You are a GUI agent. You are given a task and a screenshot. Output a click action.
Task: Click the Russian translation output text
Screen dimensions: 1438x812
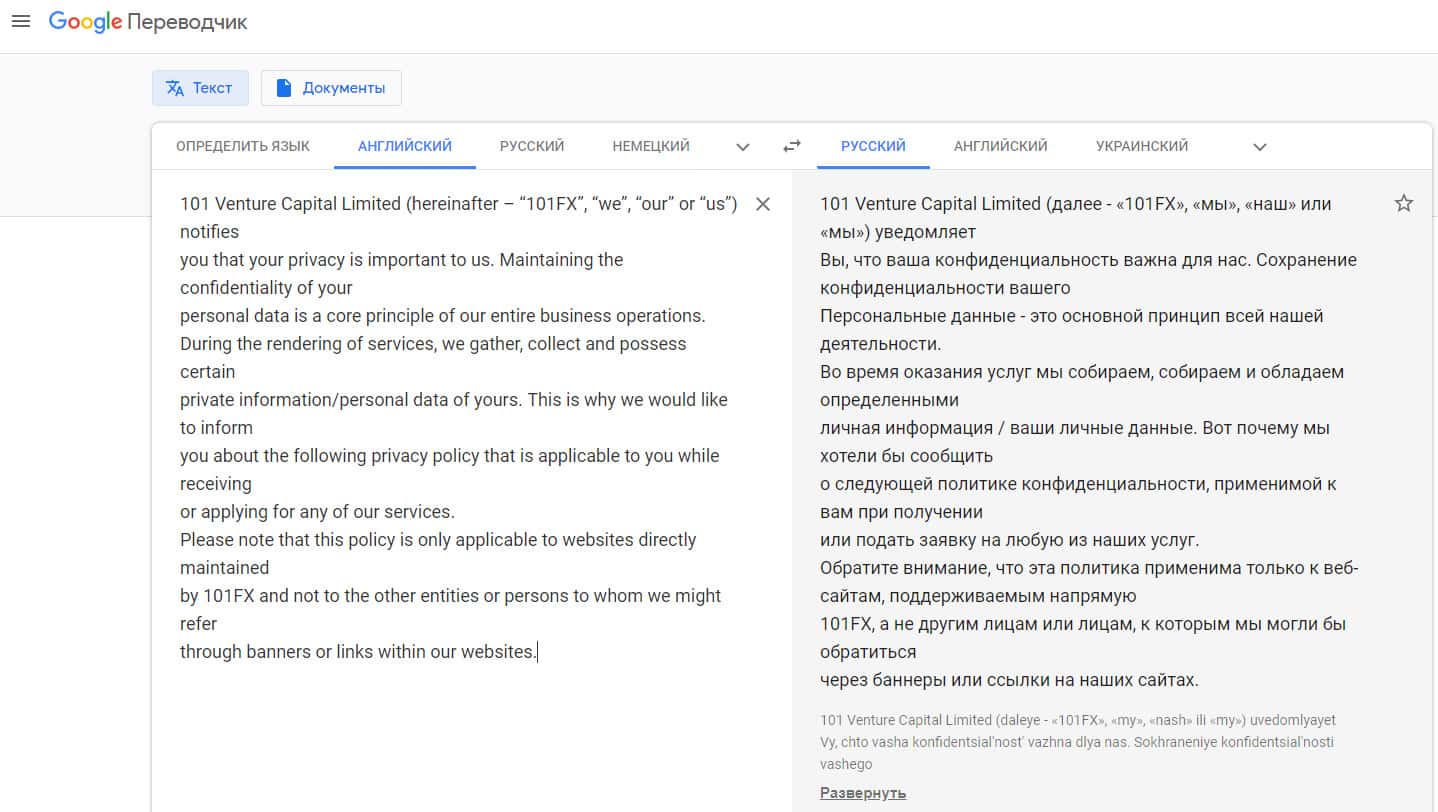1090,442
